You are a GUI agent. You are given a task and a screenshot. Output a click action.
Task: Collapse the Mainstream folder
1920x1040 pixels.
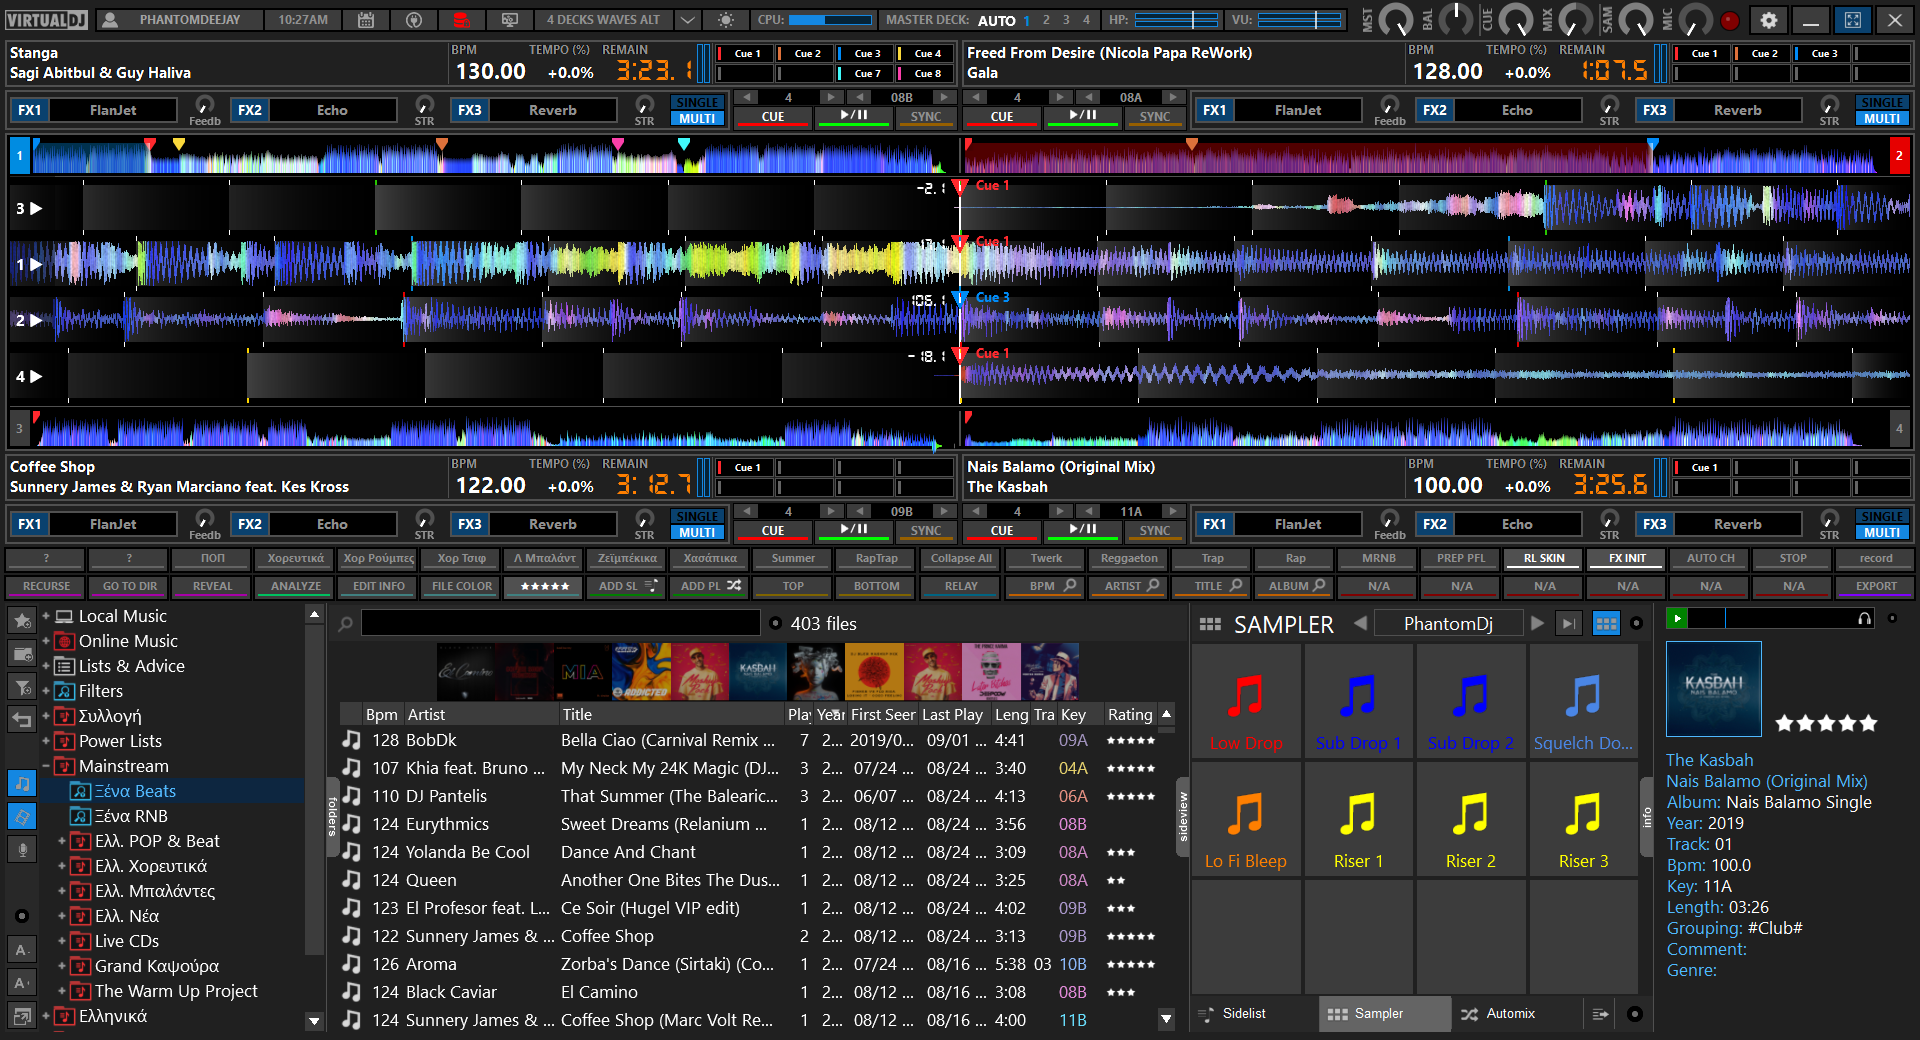[46, 766]
